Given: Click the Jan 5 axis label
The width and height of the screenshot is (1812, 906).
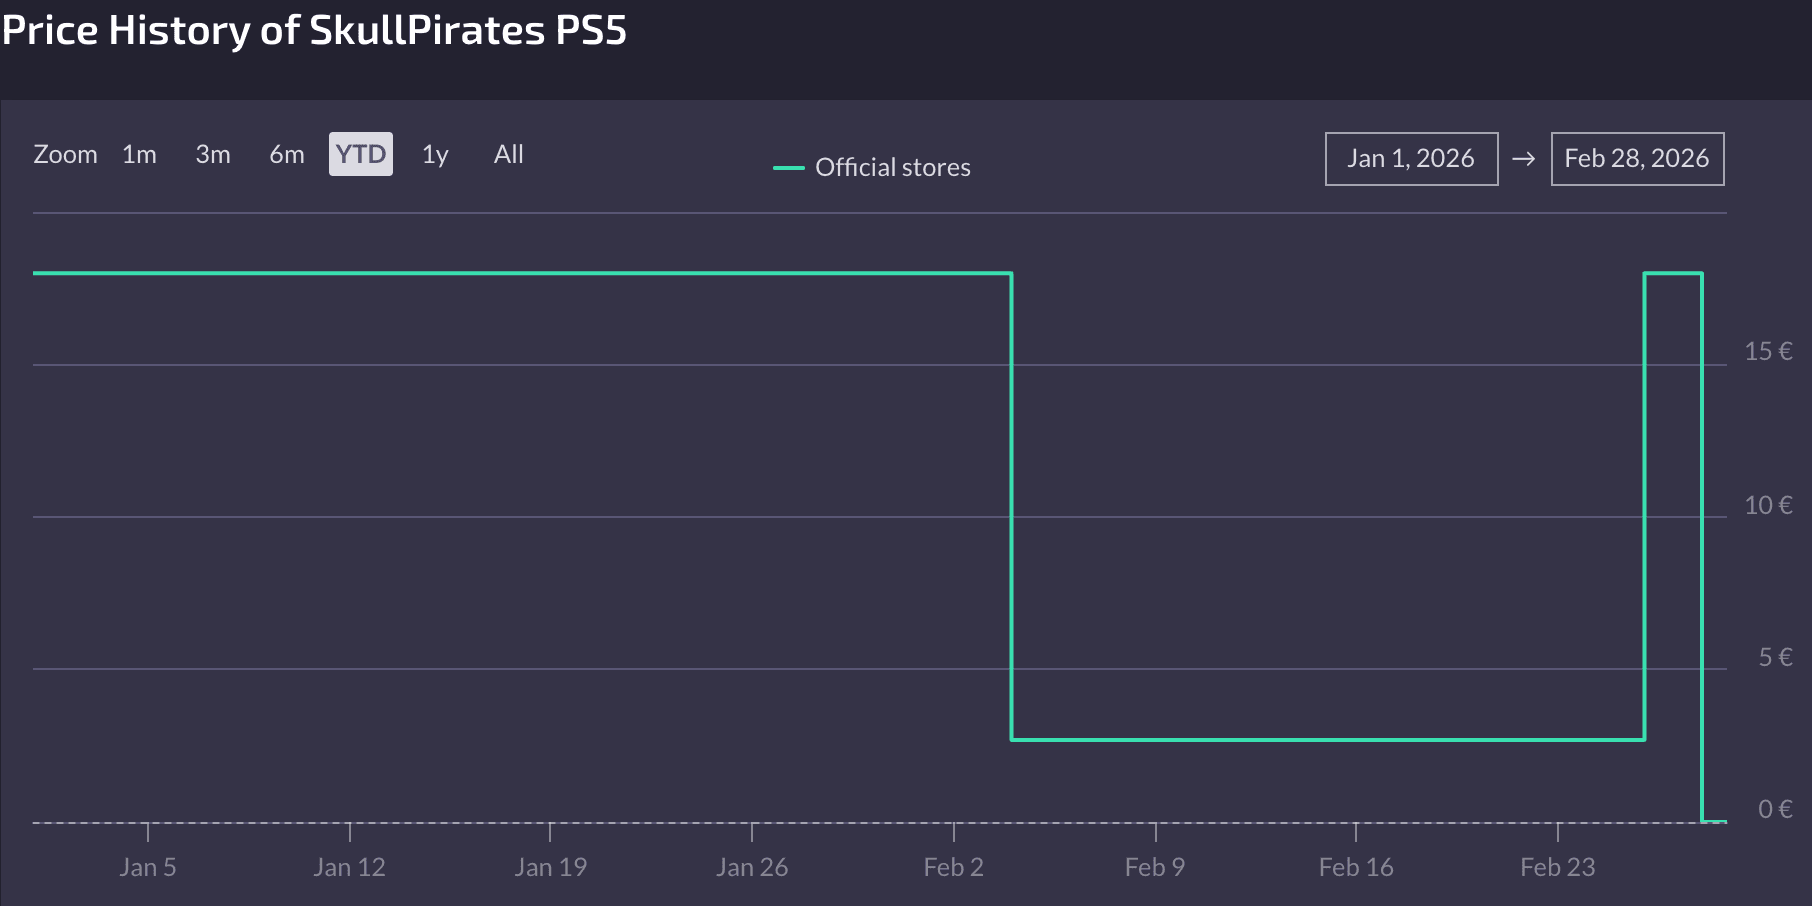Looking at the screenshot, I should pyautogui.click(x=148, y=867).
